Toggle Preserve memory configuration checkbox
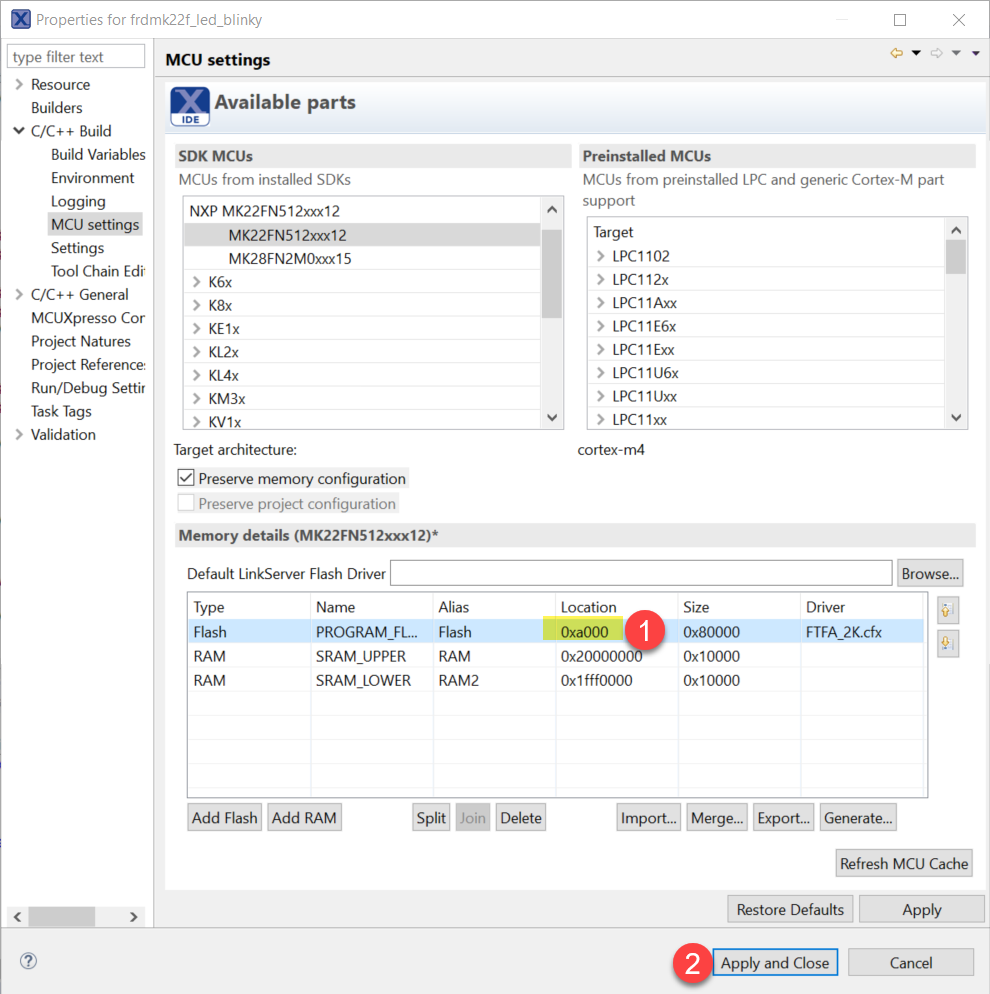Screen dimensions: 990x994 (186, 478)
